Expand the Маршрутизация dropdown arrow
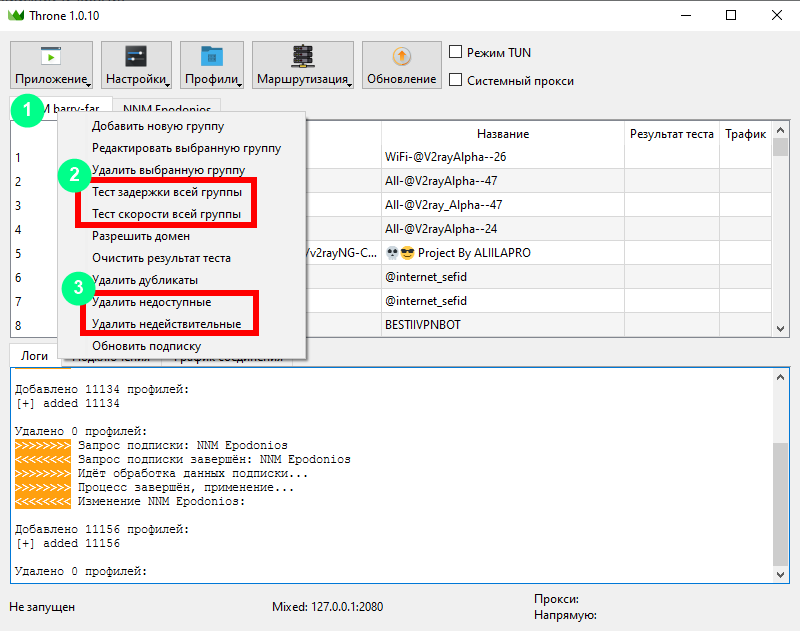Screen dimensions: 800x631 (349, 83)
